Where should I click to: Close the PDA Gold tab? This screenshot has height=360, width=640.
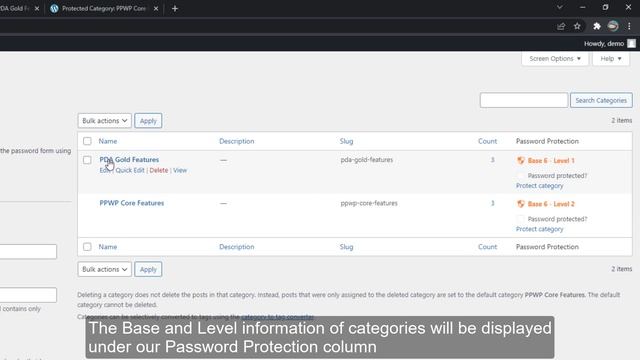(37, 9)
